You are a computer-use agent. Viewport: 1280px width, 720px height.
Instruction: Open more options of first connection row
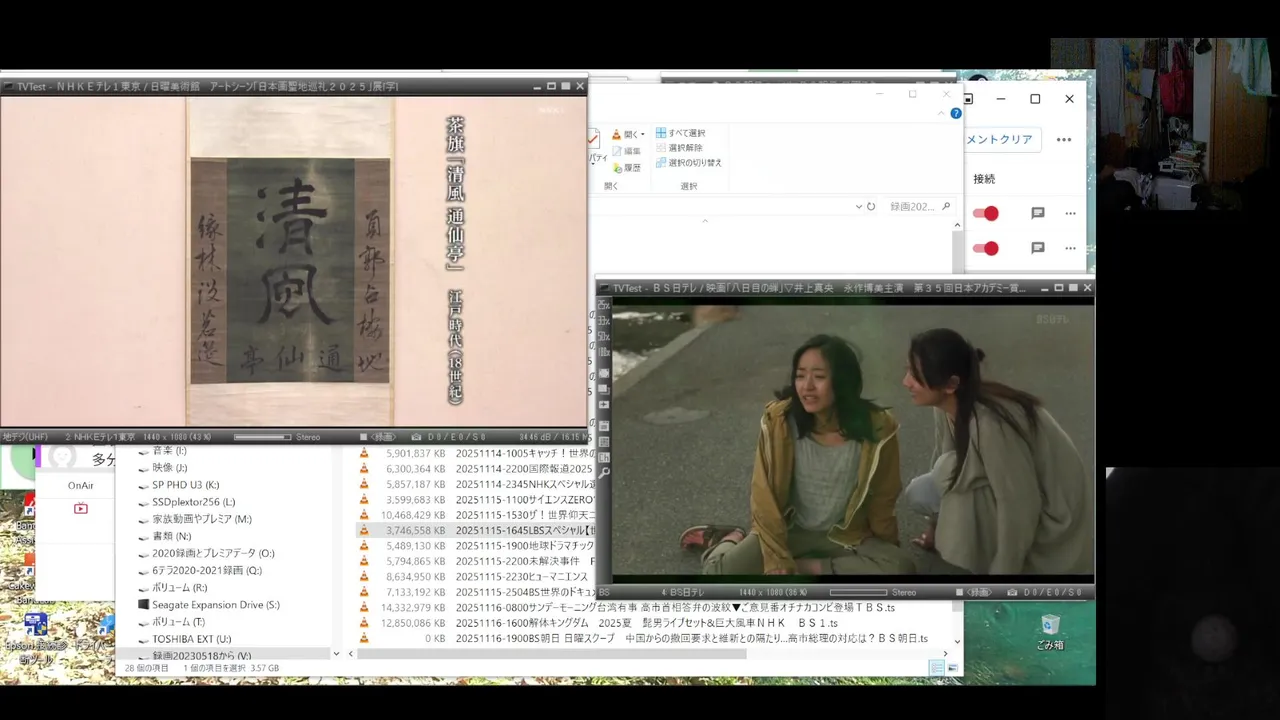pyautogui.click(x=1070, y=213)
